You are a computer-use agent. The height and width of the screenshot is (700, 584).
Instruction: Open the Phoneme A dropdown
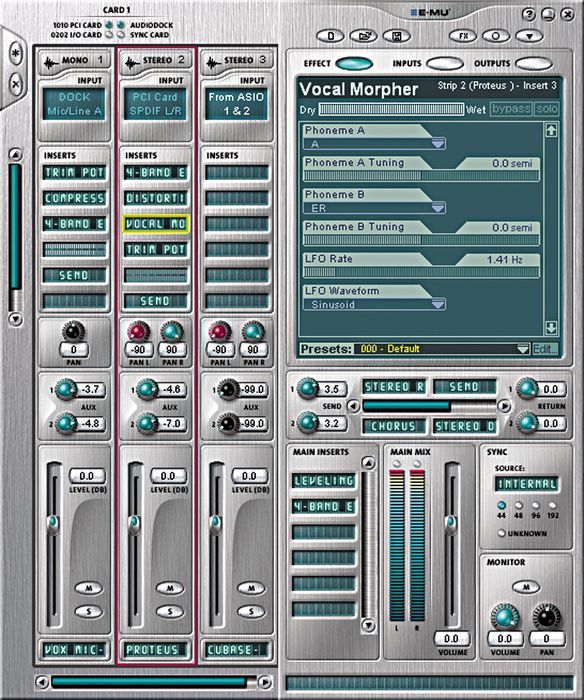click(374, 144)
